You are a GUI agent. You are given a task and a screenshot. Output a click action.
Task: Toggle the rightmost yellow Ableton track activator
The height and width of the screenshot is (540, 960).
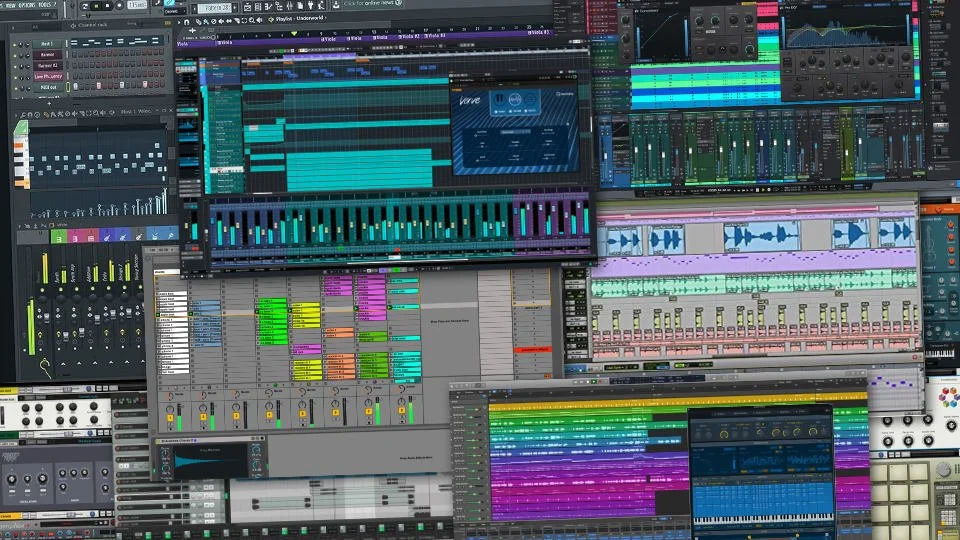402,410
